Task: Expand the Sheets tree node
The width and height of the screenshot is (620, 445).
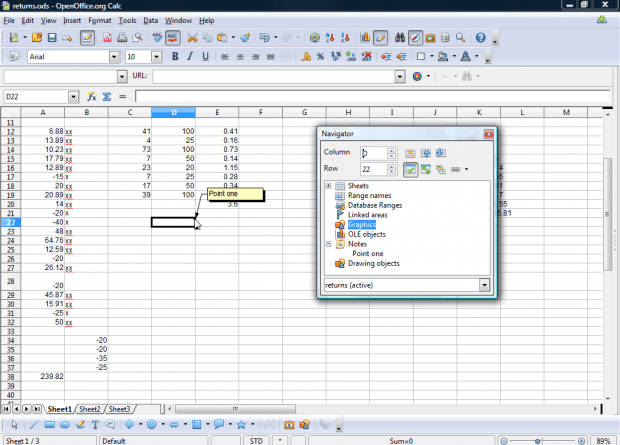Action: click(x=329, y=186)
